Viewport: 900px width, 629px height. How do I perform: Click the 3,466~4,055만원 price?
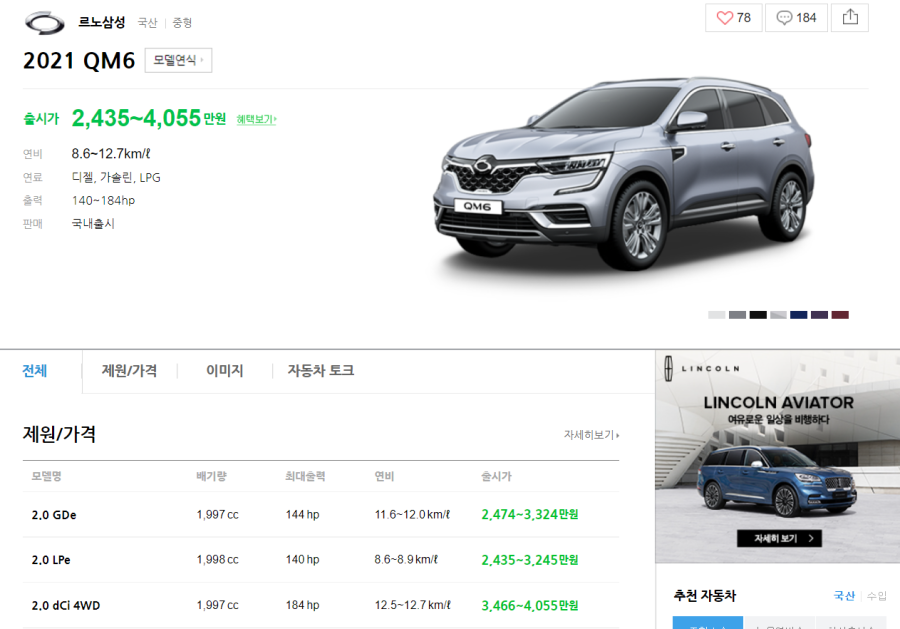(x=529, y=605)
